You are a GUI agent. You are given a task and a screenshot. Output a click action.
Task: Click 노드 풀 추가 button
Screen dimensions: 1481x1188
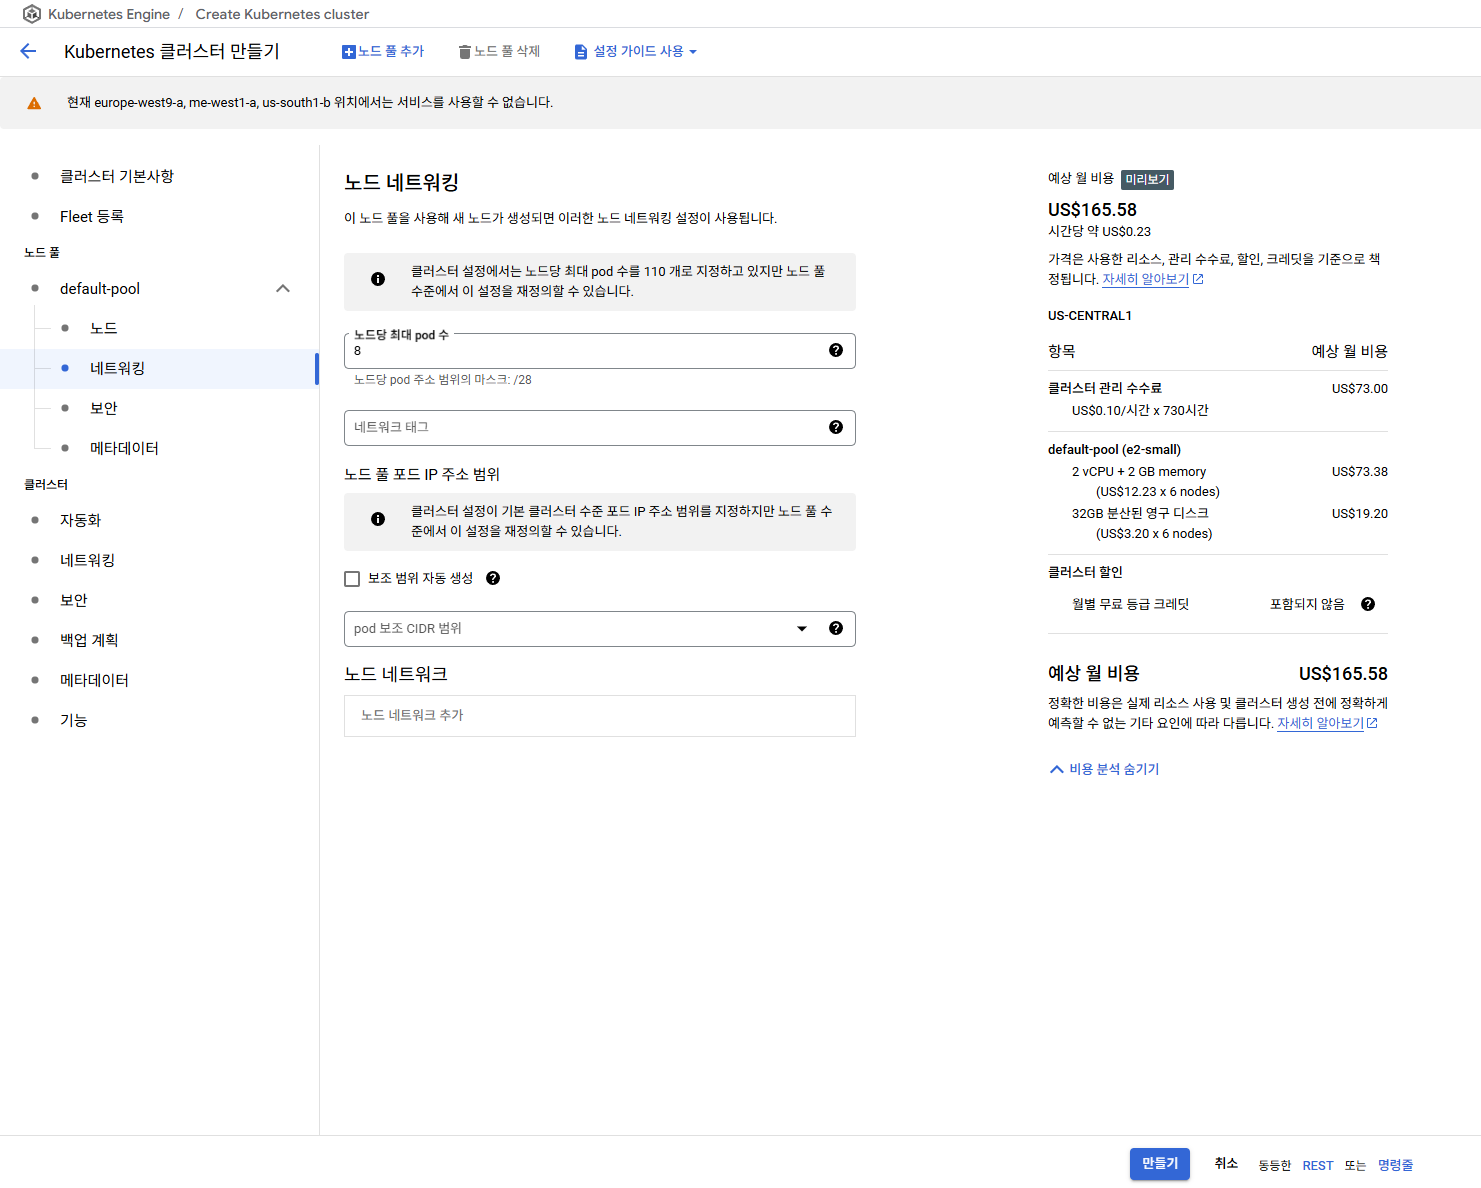pyautogui.click(x=383, y=52)
